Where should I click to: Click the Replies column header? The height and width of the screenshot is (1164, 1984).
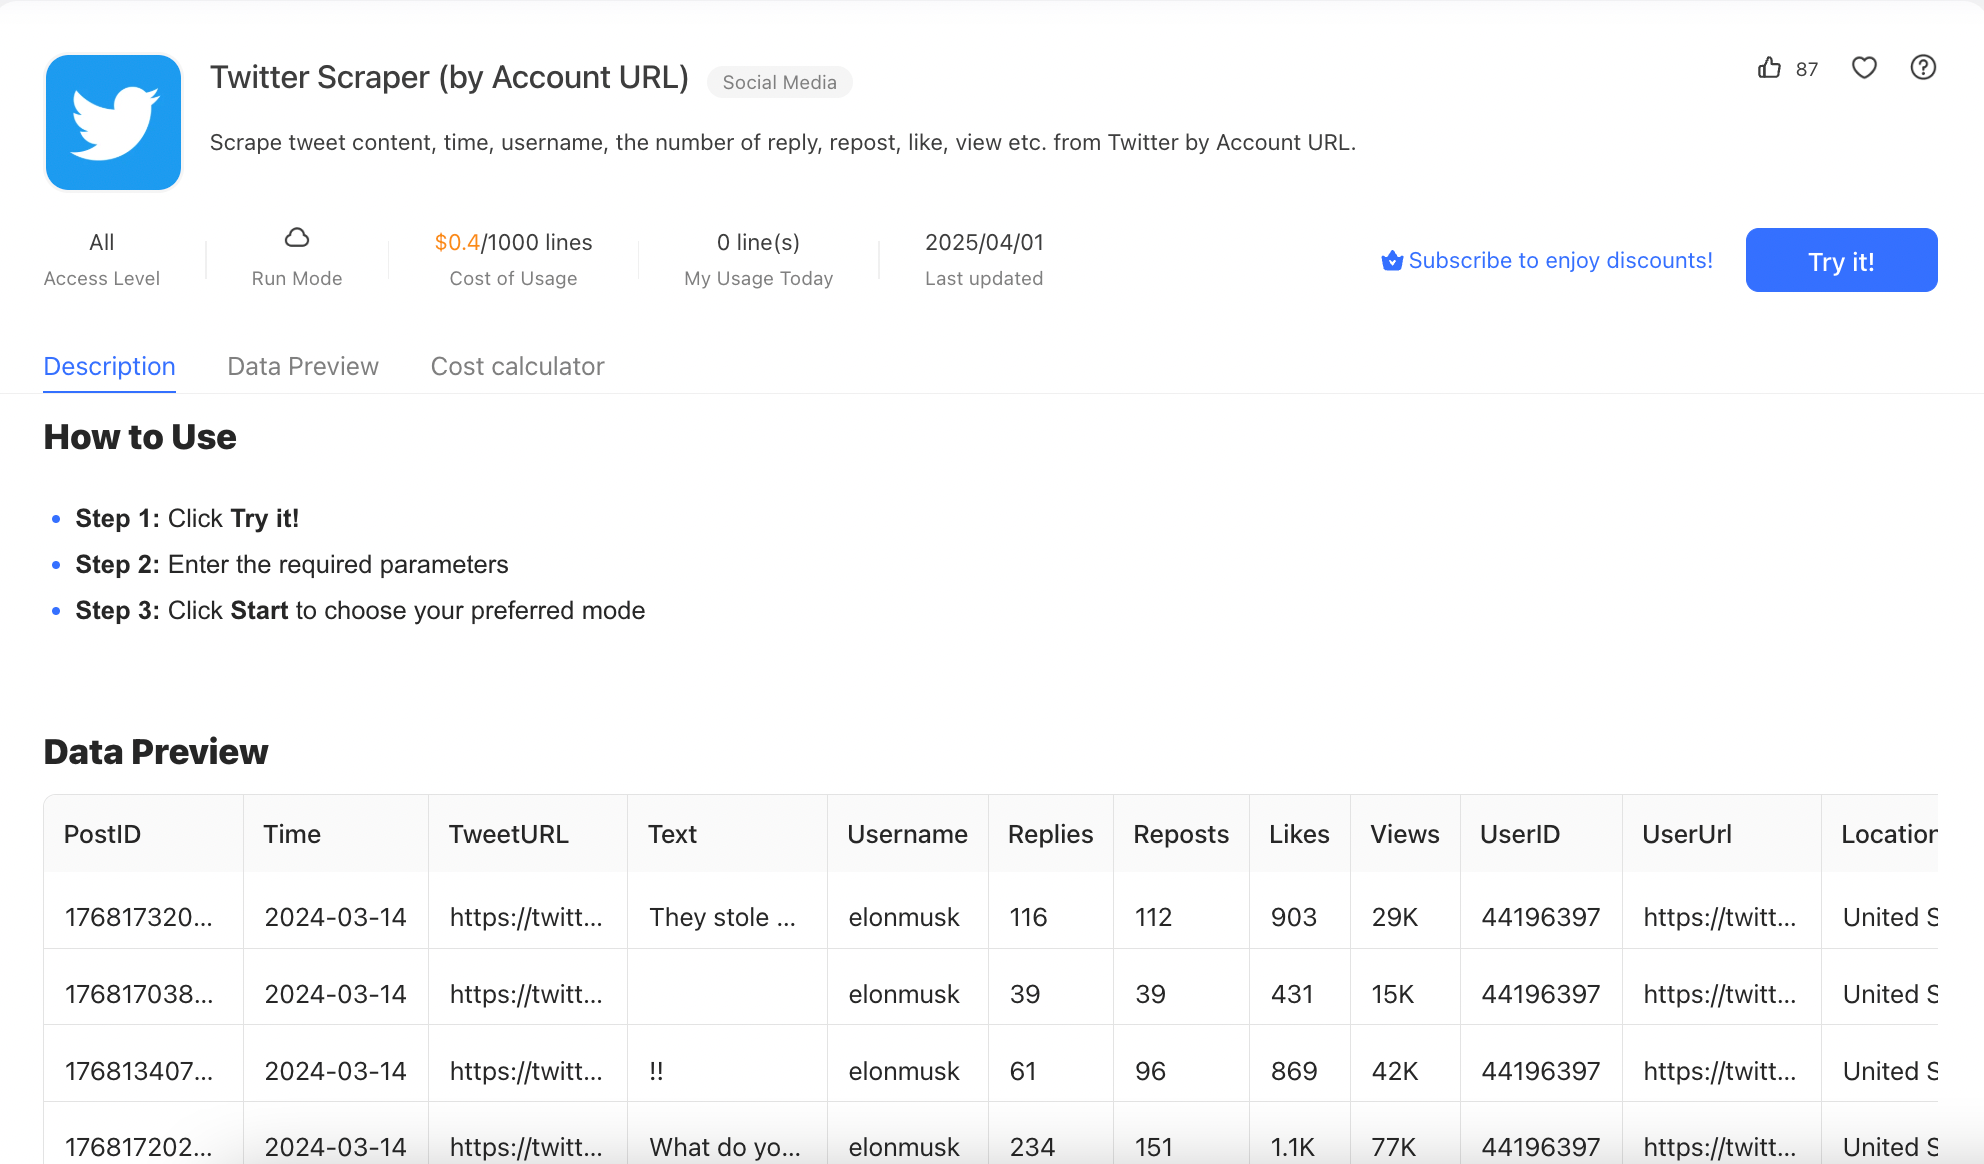pos(1050,834)
